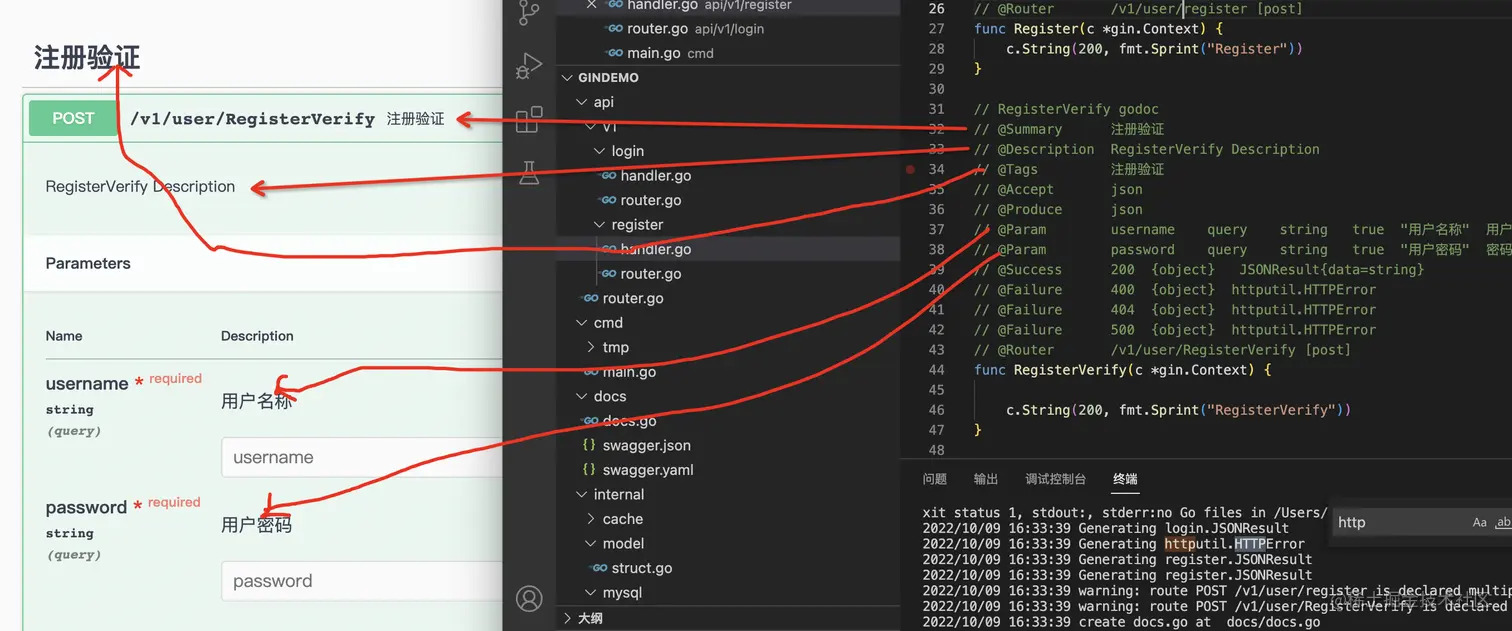The image size is (1512, 631).
Task: Click Go icon of router.go directly under api
Action: coord(591,298)
